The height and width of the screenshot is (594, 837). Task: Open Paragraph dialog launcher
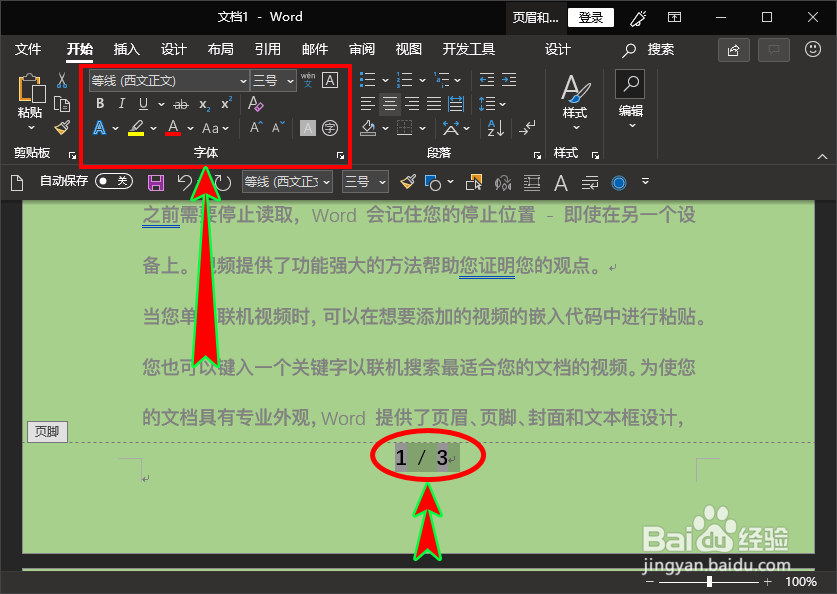537,155
